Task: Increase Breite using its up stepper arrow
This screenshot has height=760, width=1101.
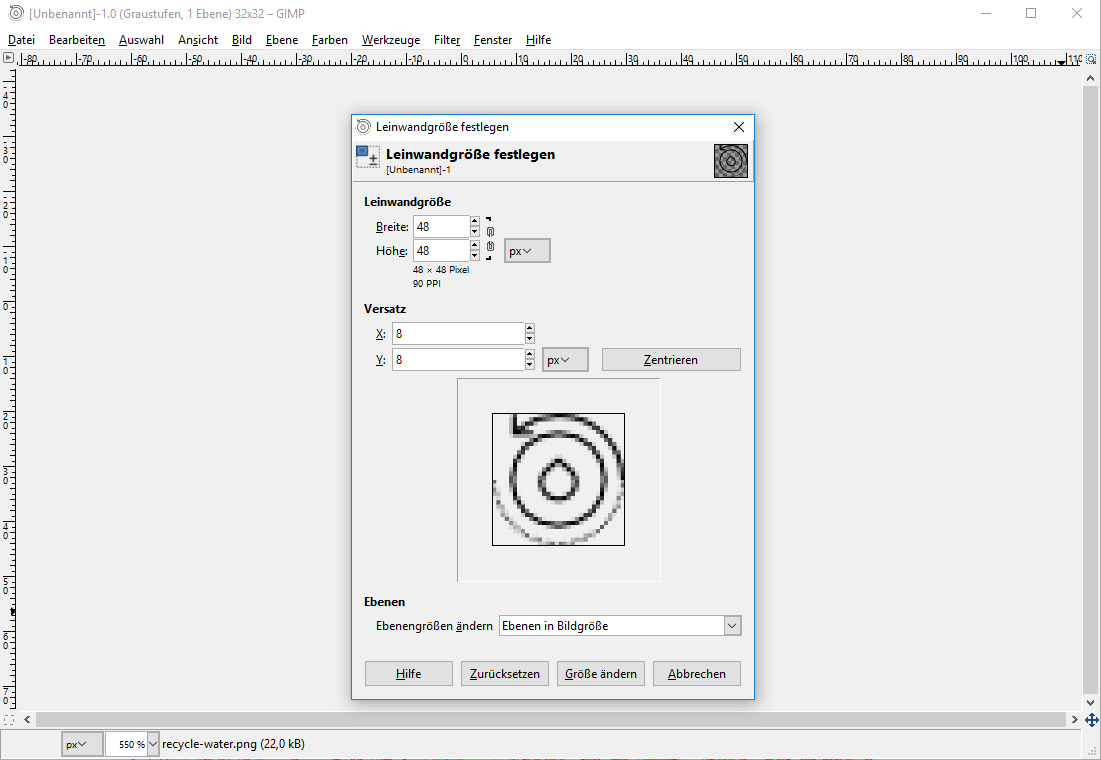Action: [473, 221]
